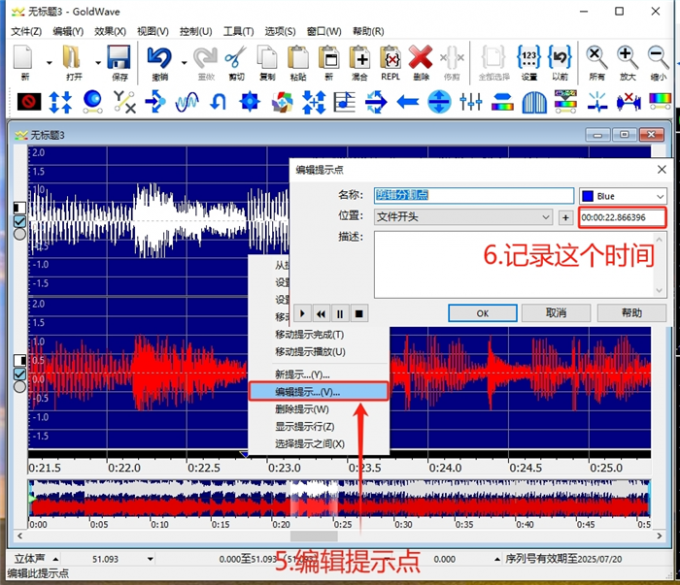Expand arrow beside 序列号有效期 status text
This screenshot has width=680, height=585.
(x=497, y=559)
